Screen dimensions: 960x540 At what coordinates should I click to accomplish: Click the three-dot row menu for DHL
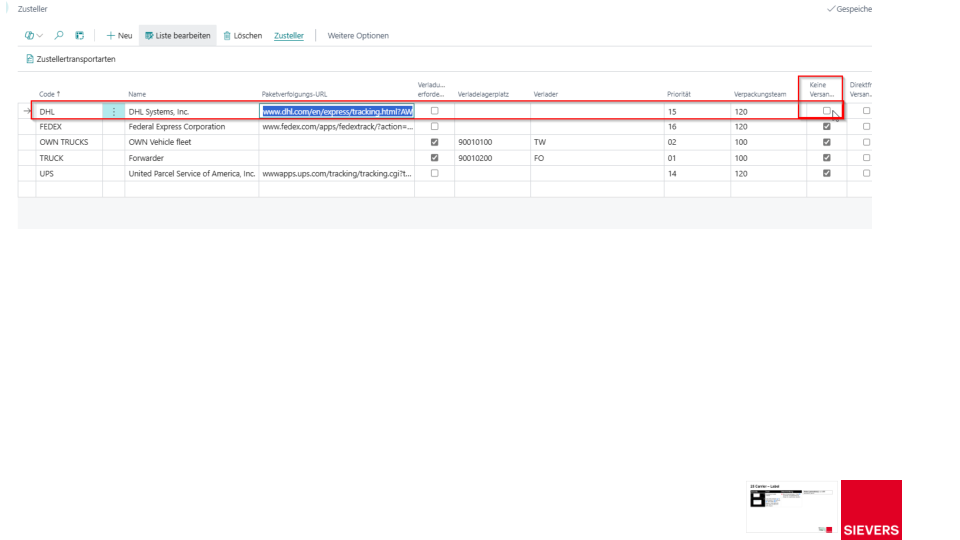point(113,111)
